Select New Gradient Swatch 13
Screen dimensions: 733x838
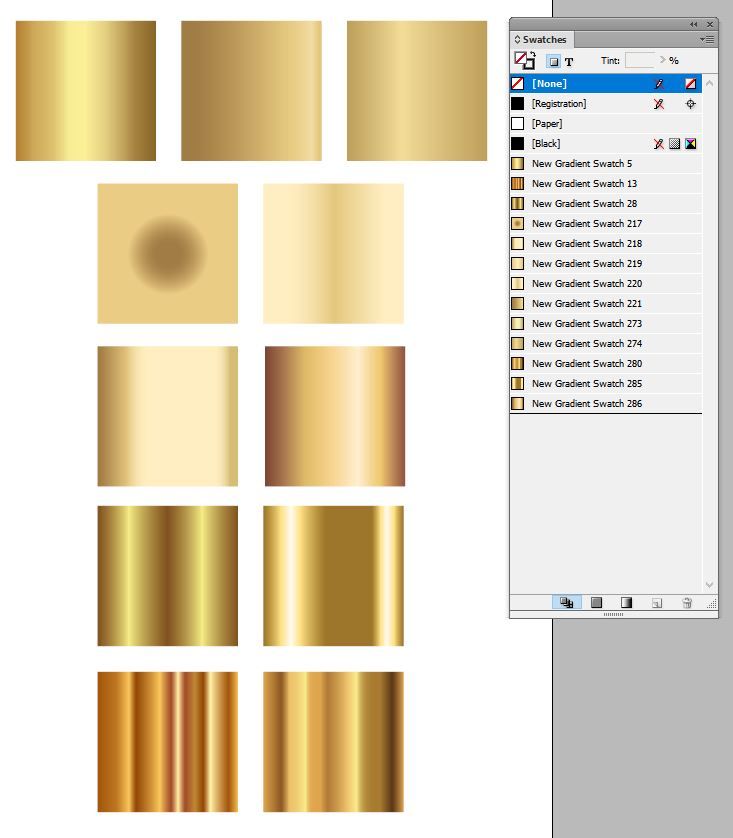tap(606, 183)
